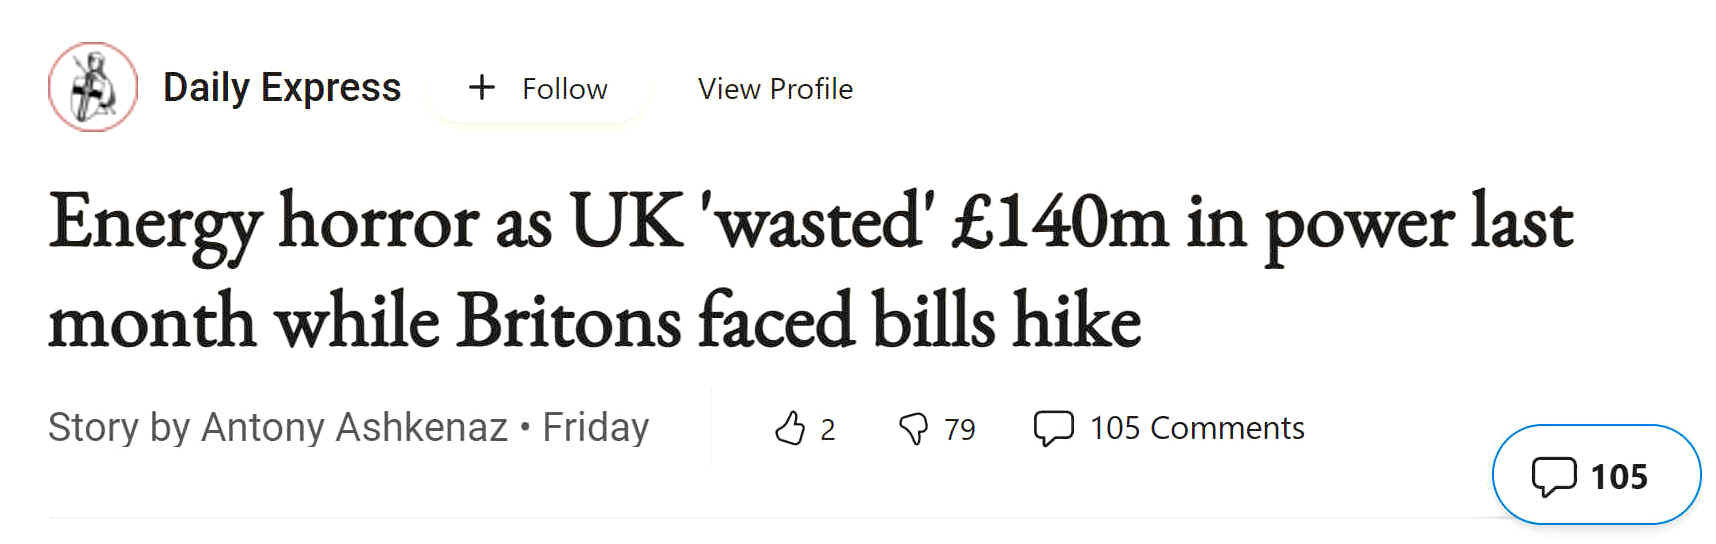1716x544 pixels.
Task: Click the speech bubble icon in floating pill
Action: [1553, 476]
